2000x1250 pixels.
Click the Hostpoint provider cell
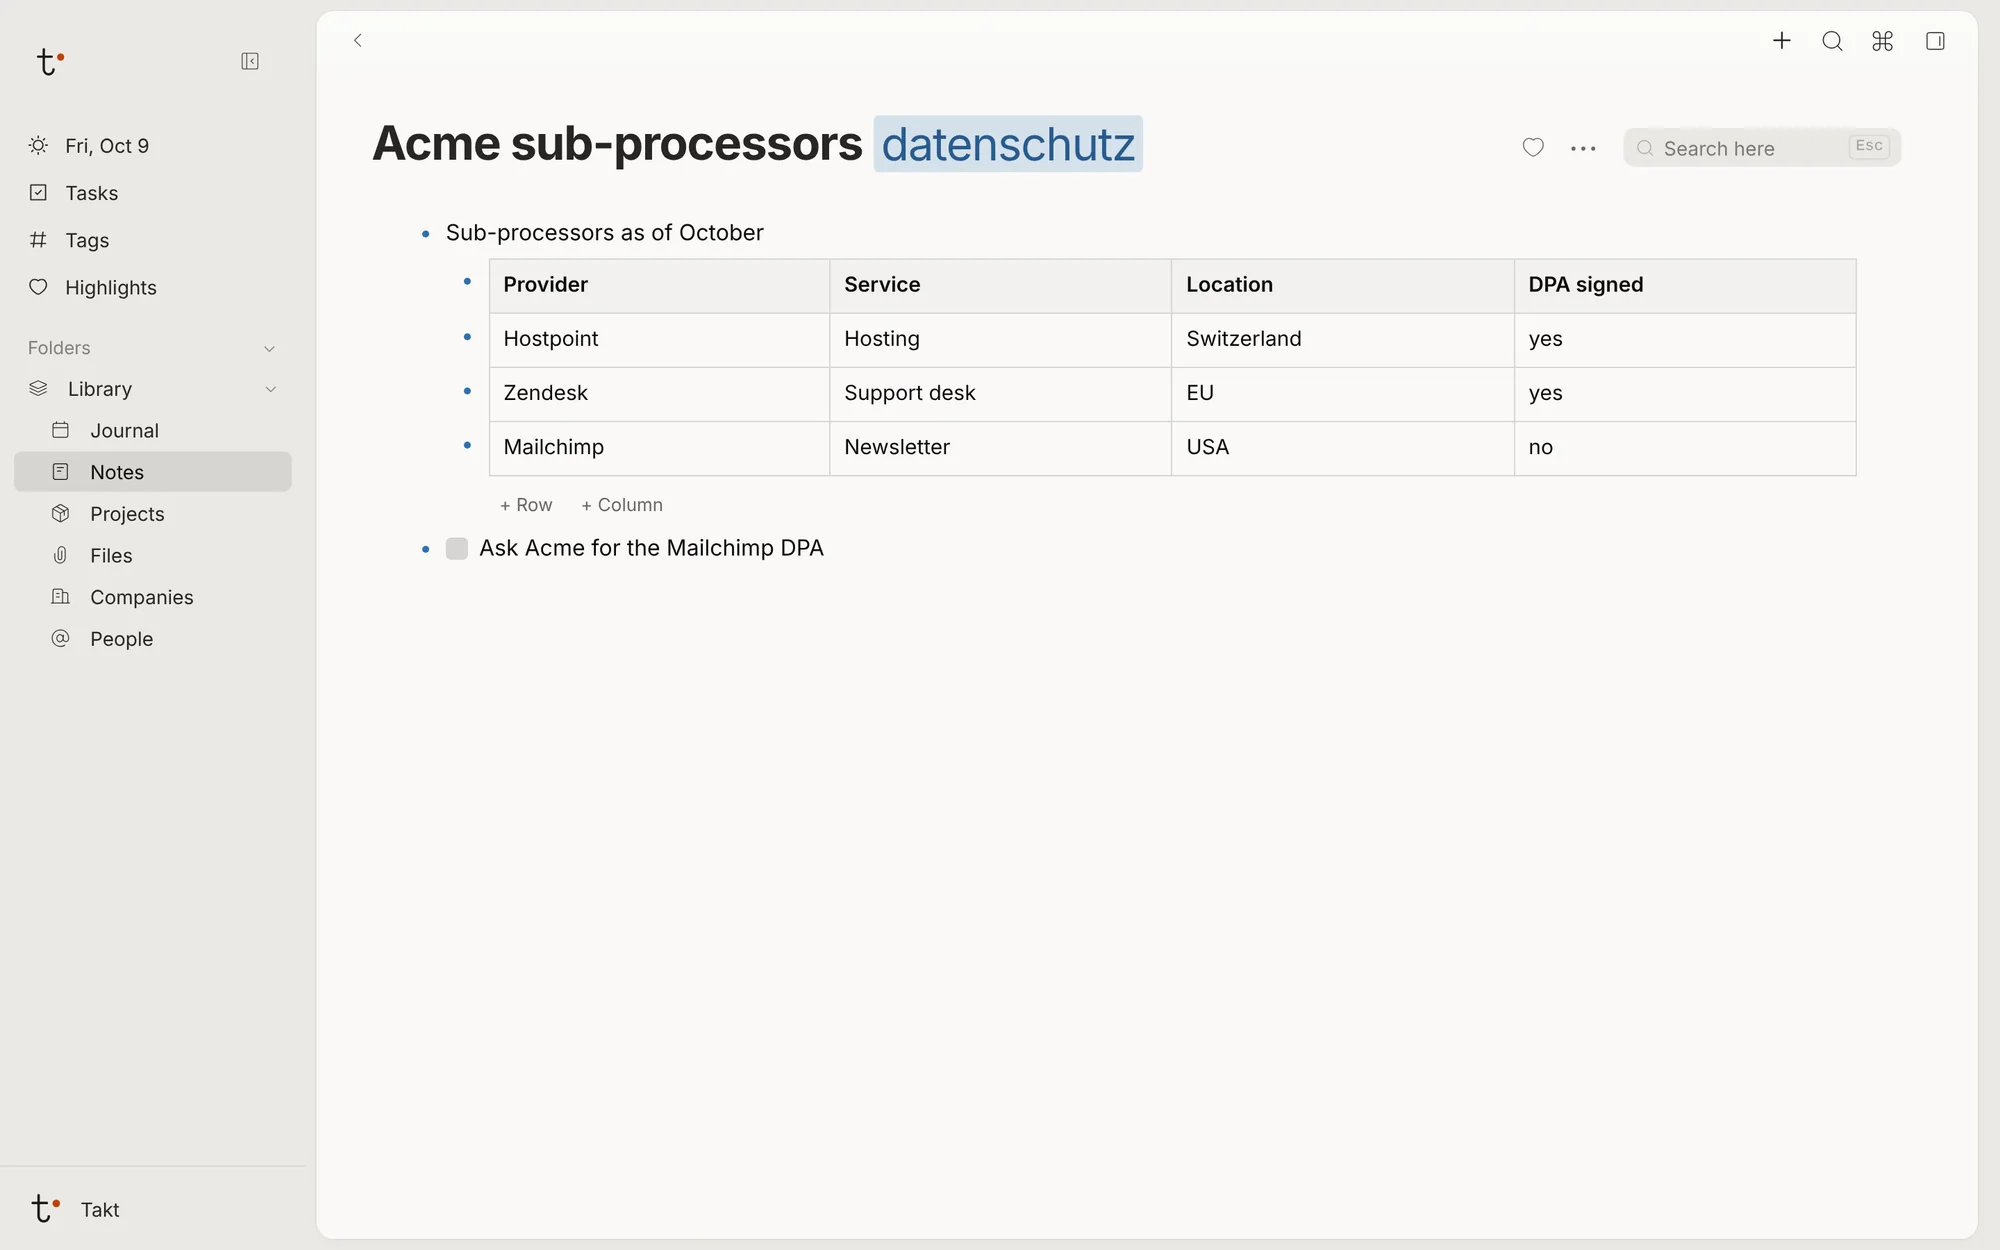click(659, 340)
